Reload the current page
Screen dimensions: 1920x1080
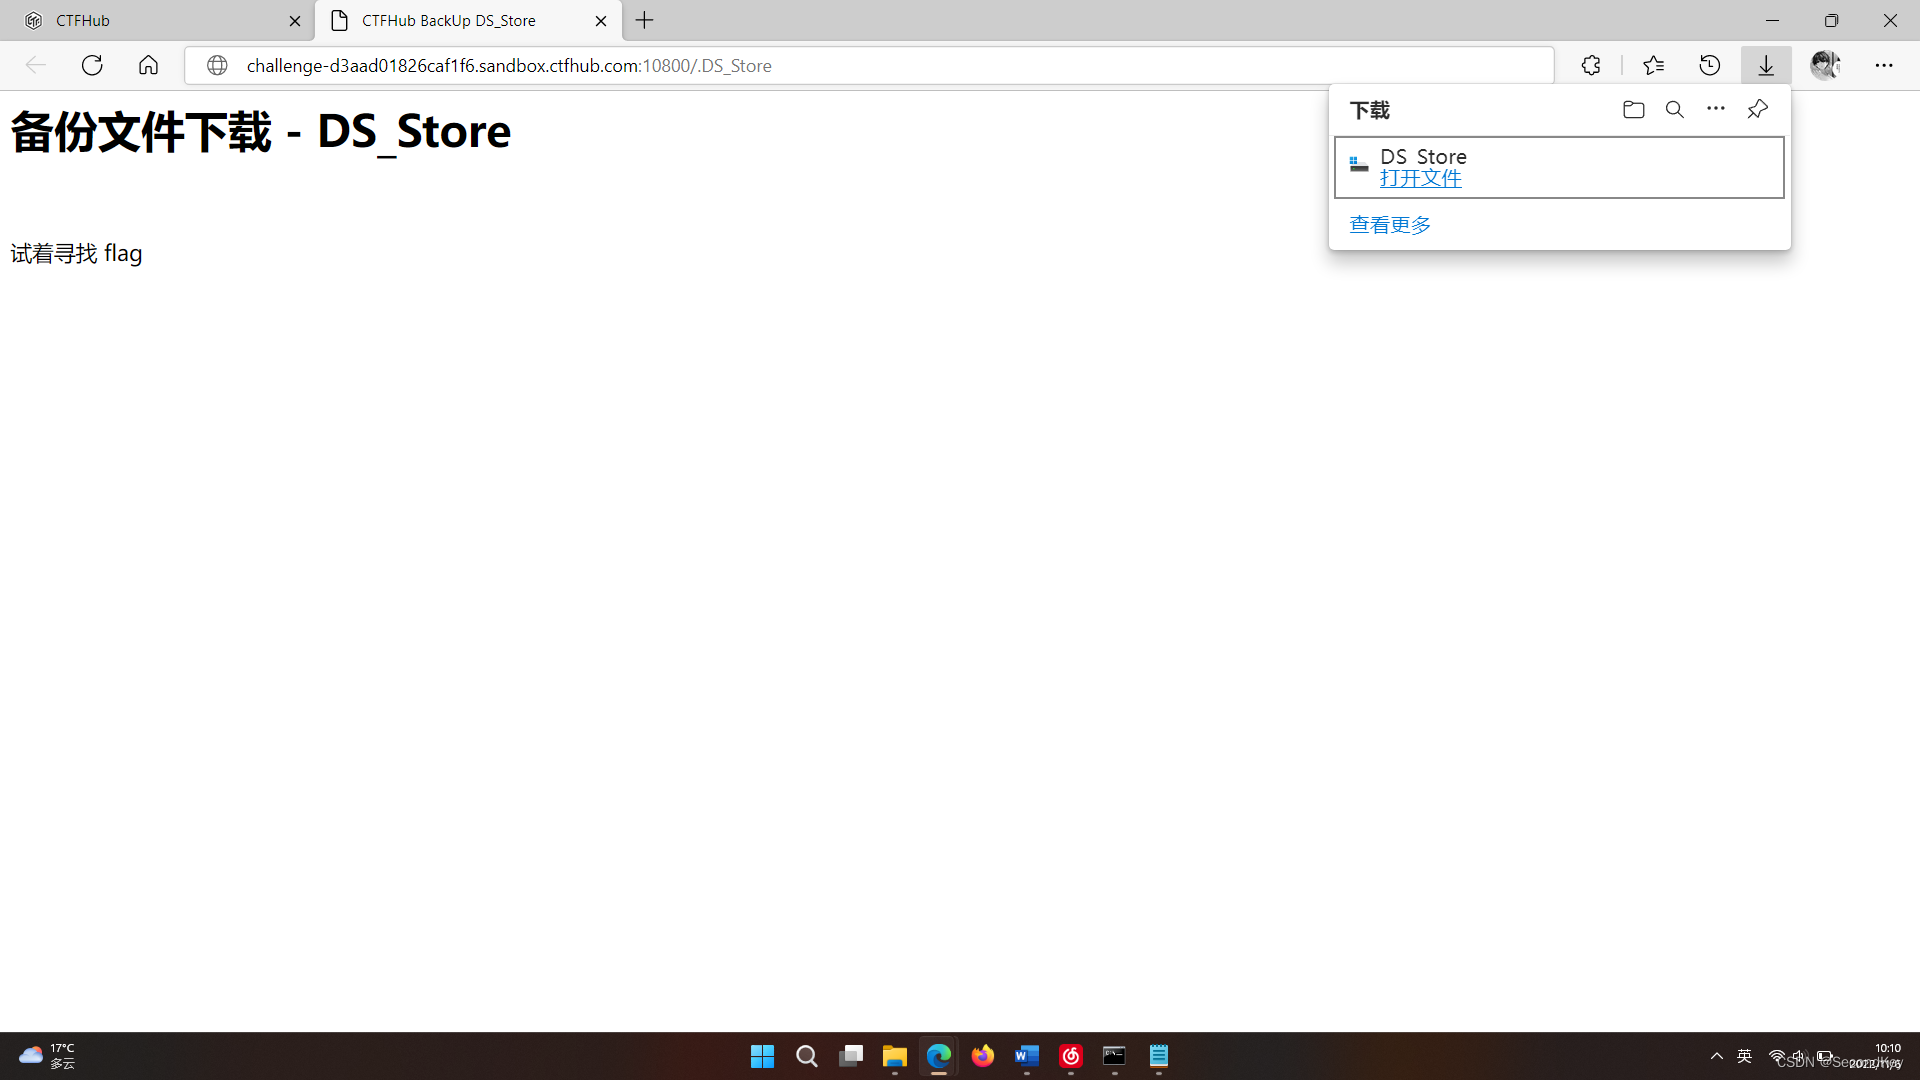coord(91,65)
